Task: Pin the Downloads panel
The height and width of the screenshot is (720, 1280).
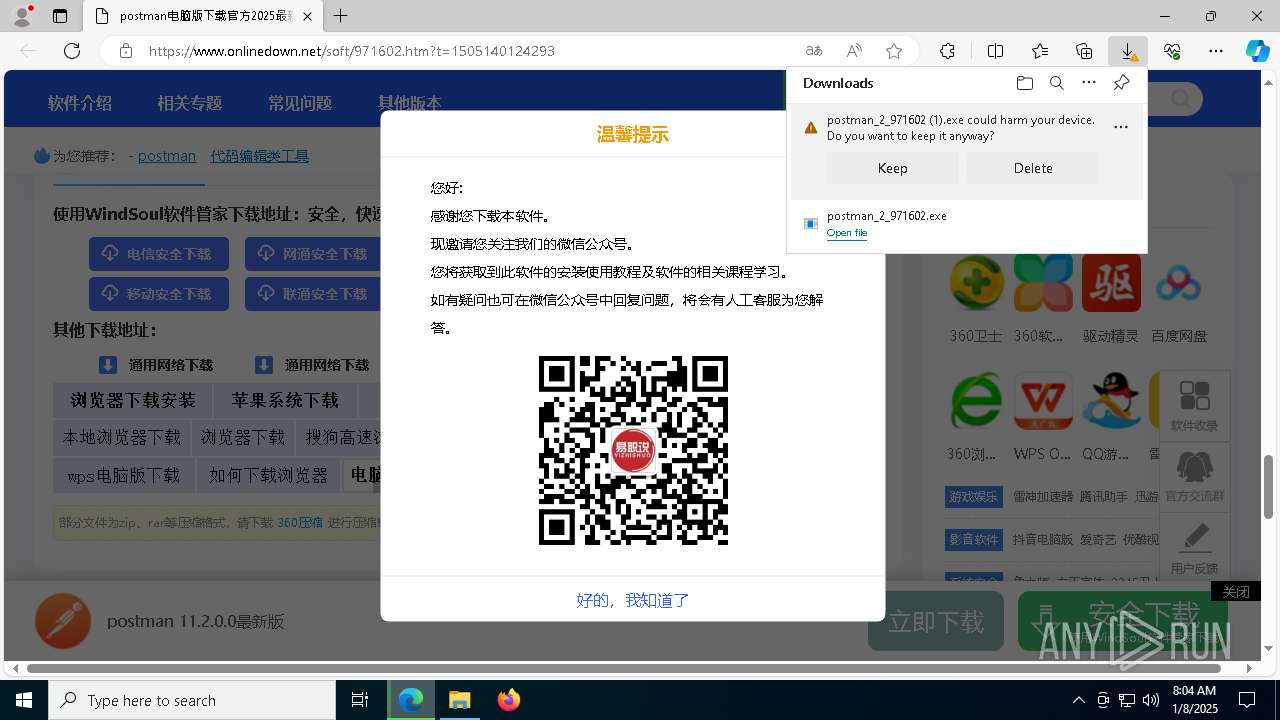Action: [1121, 83]
